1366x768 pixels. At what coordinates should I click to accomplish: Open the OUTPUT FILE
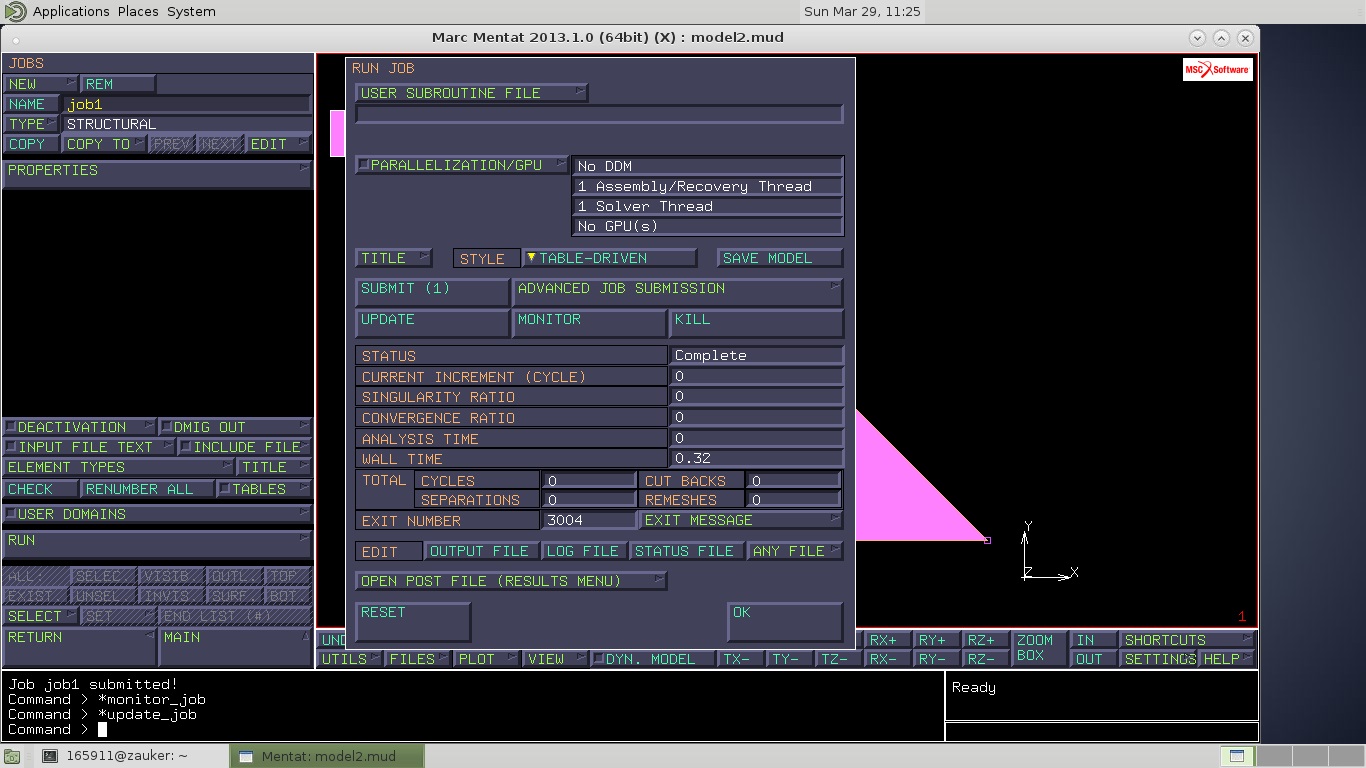(x=482, y=551)
